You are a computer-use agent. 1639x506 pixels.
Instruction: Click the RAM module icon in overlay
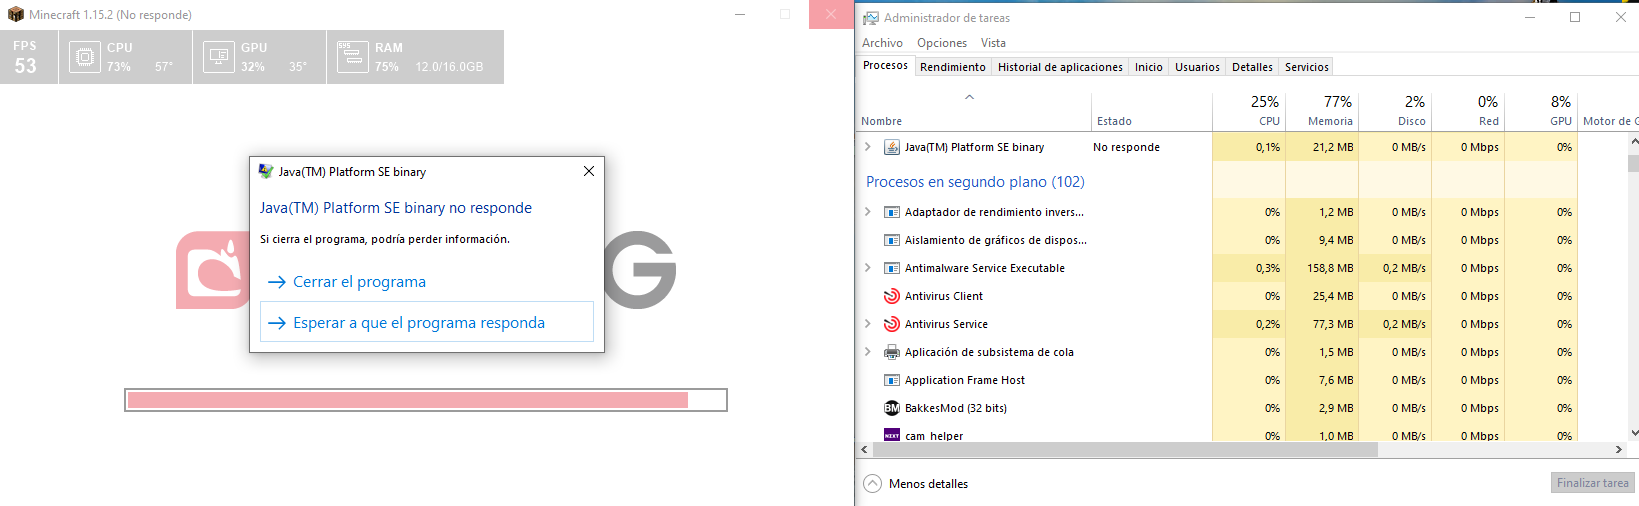[x=353, y=57]
